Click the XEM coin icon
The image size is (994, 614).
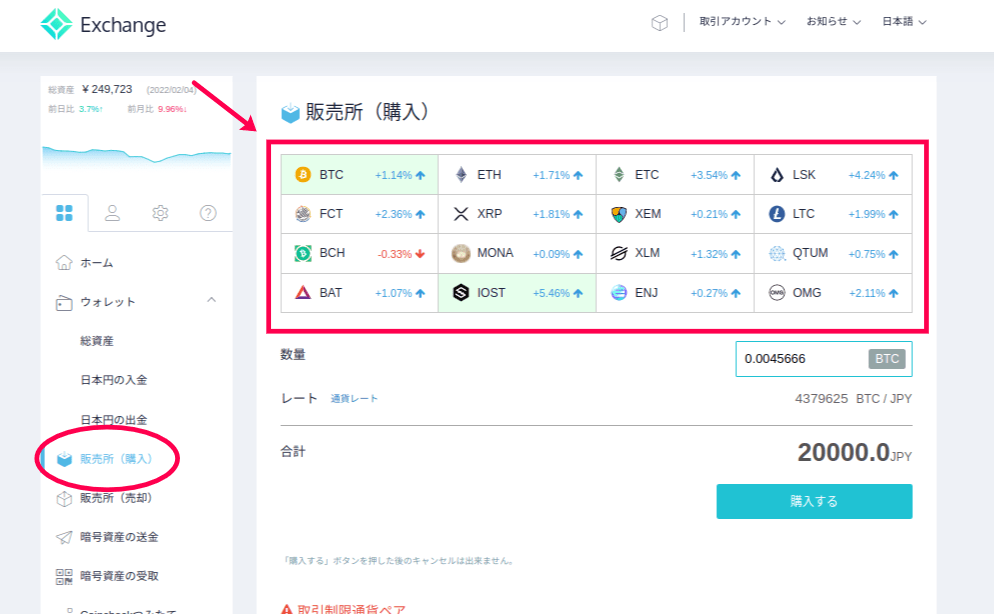[619, 214]
